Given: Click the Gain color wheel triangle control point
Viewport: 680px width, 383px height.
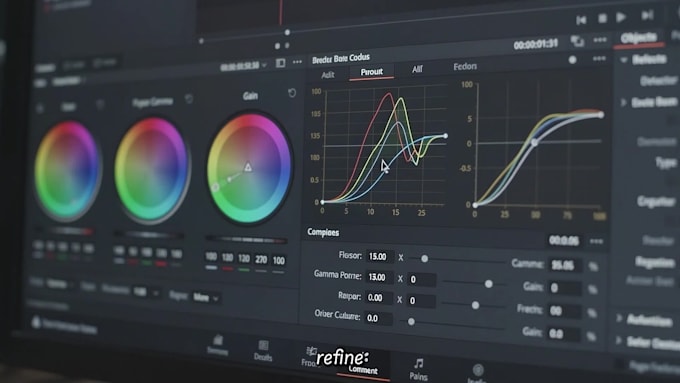Looking at the screenshot, I should coord(248,167).
